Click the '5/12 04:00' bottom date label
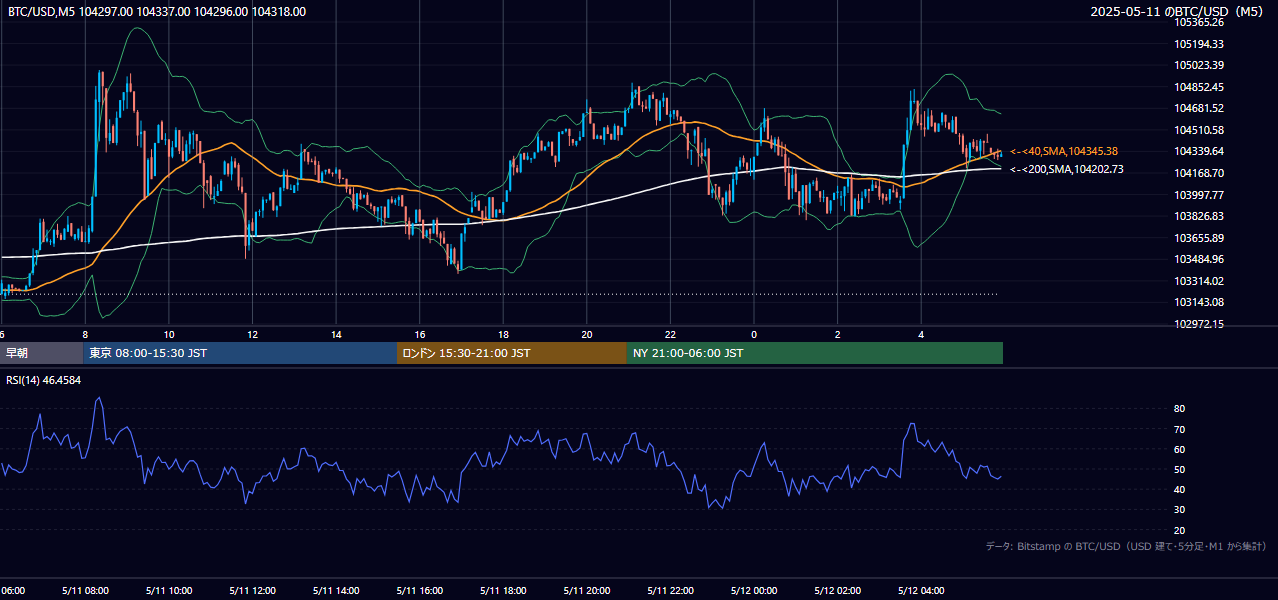This screenshot has height=600, width=1278. (x=921, y=590)
